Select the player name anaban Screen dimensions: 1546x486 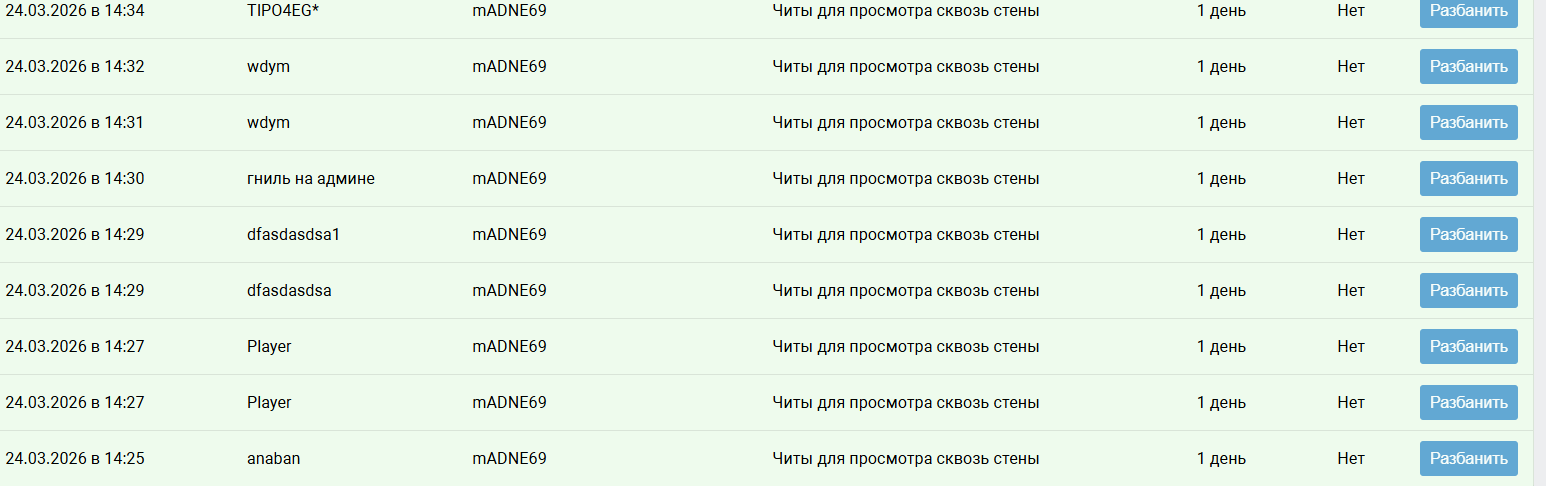(x=273, y=459)
